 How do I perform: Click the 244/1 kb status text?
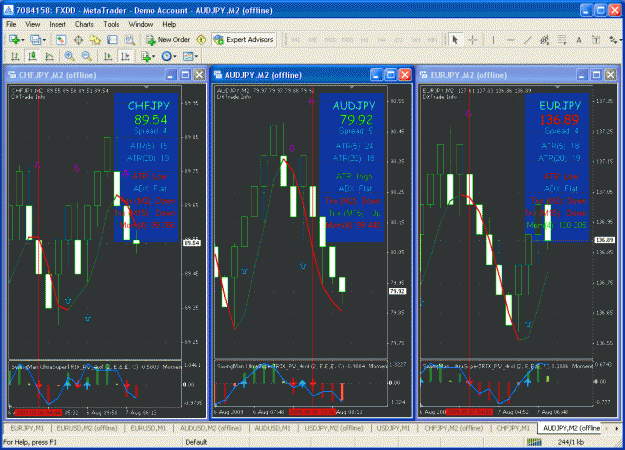coord(571,442)
